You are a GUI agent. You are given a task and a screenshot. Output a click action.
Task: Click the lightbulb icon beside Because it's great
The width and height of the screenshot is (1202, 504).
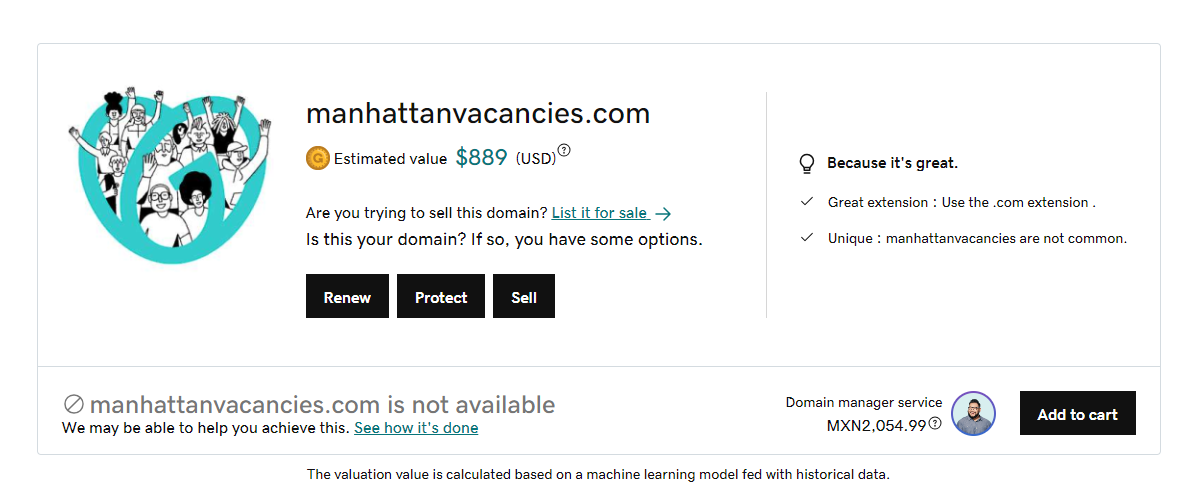pyautogui.click(x=807, y=163)
